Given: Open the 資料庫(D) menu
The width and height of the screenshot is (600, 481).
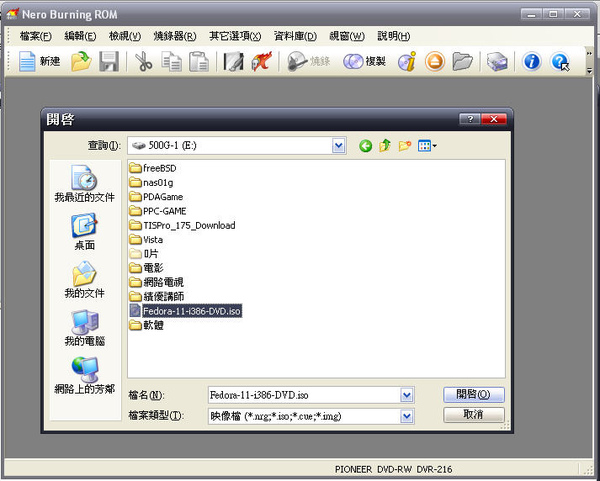Looking at the screenshot, I should point(295,36).
